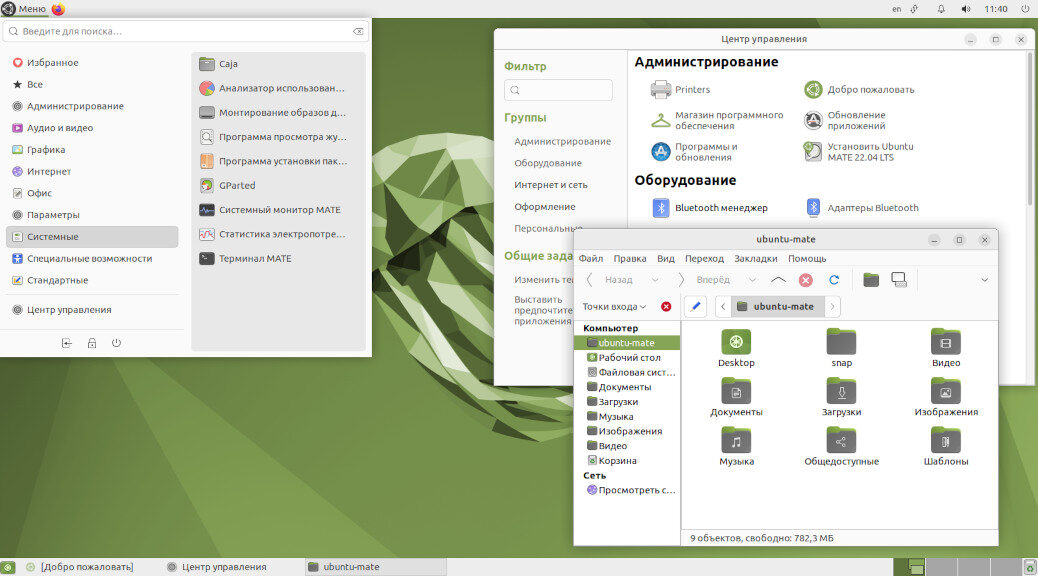Open the home folder toolbar icon
This screenshot has height=576, width=1038.
[871, 280]
